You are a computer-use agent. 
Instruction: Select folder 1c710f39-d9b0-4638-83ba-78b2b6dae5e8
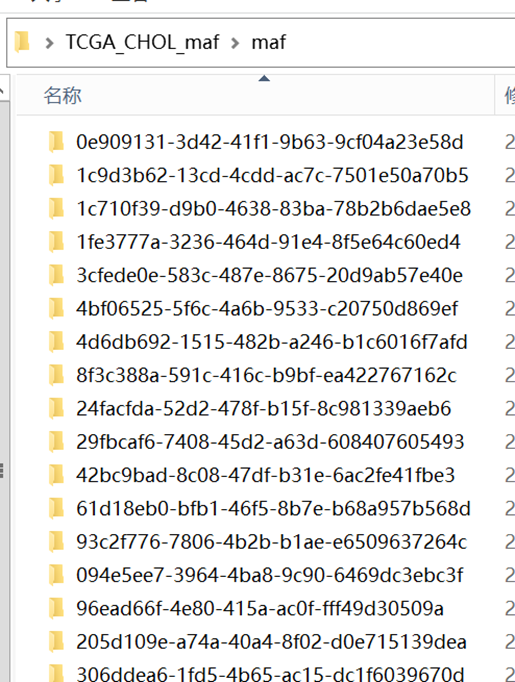pos(273,209)
